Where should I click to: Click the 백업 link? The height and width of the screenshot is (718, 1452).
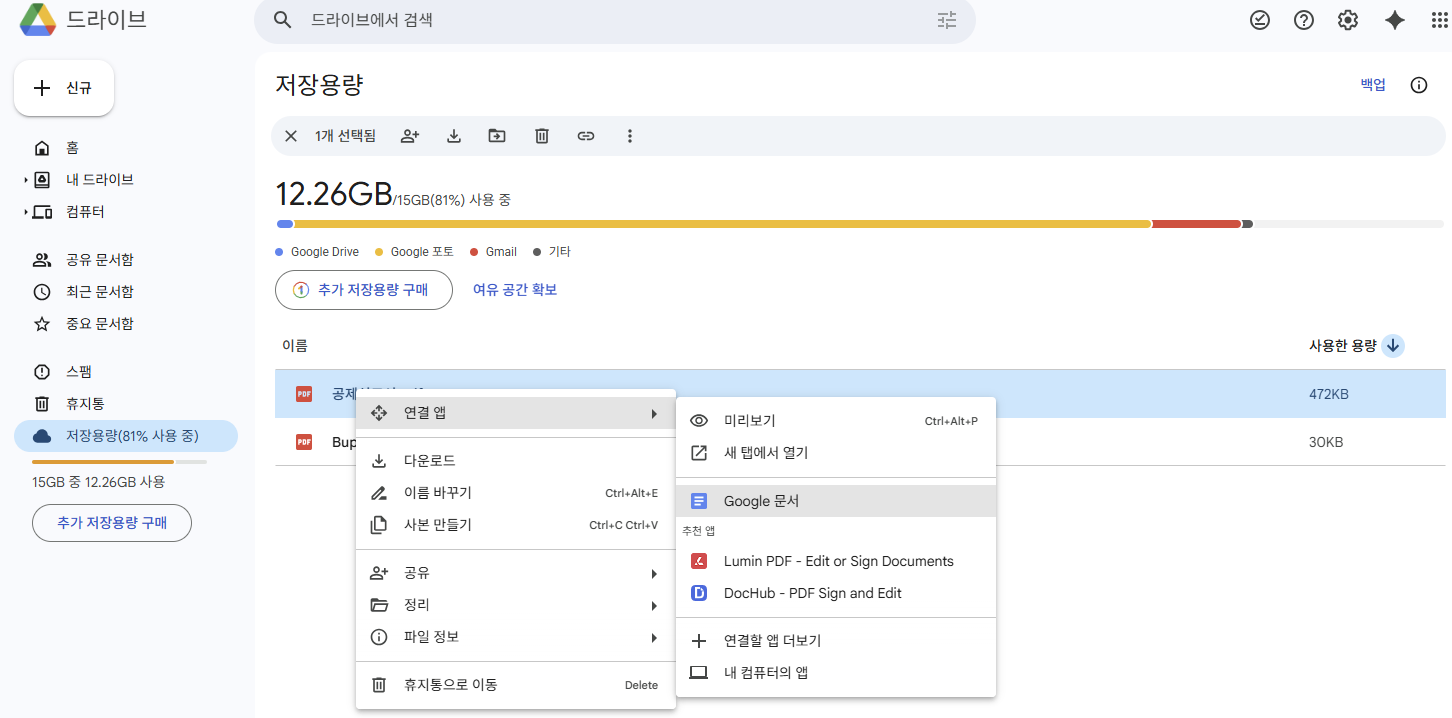tap(1373, 85)
